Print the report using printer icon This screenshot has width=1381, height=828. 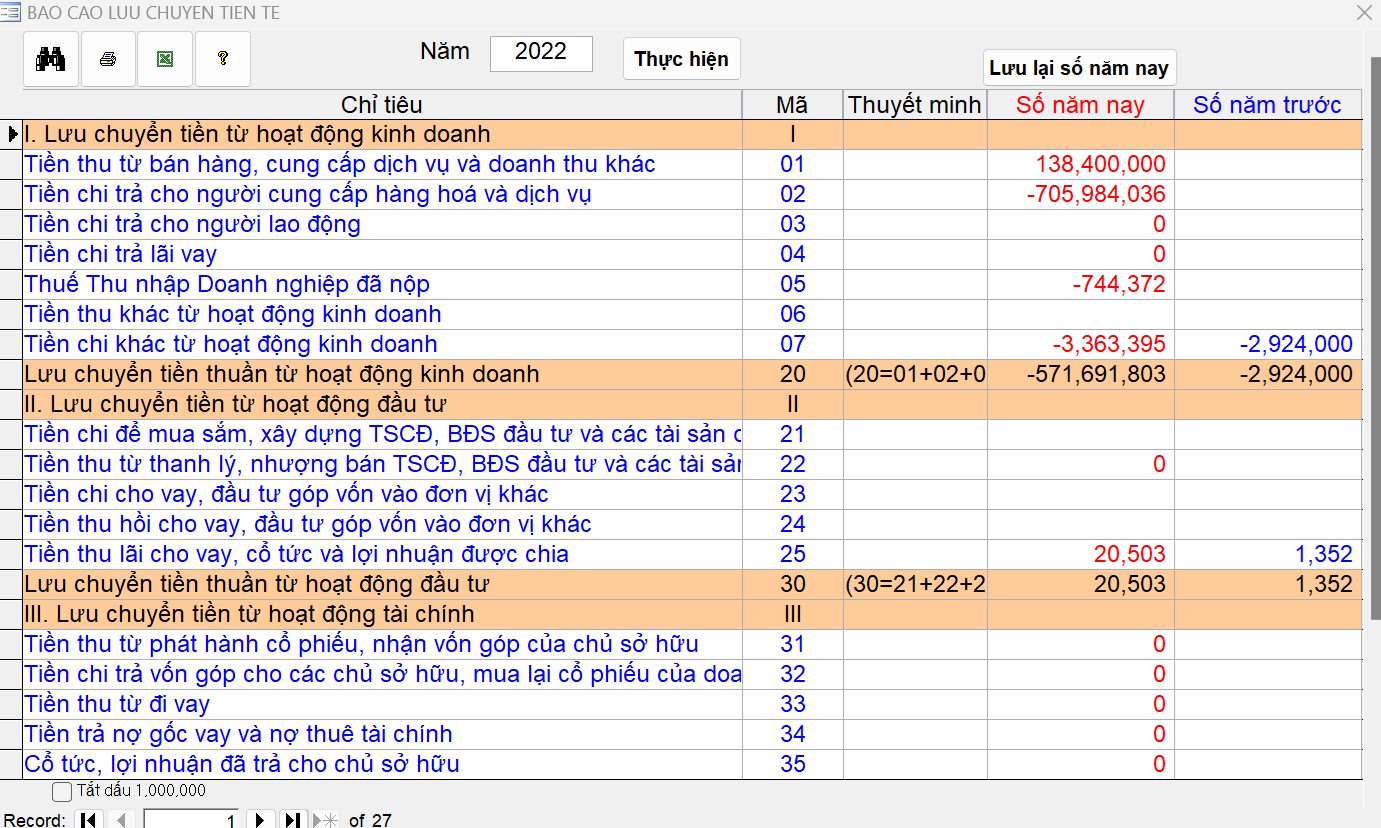pyautogui.click(x=108, y=59)
